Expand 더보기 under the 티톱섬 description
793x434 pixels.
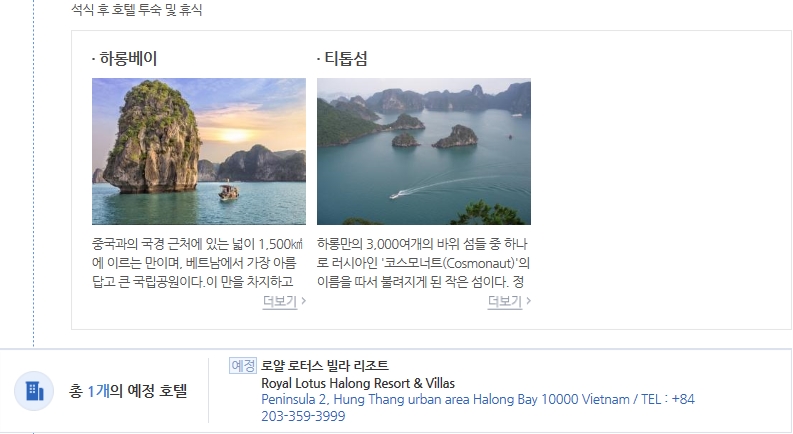[505, 301]
